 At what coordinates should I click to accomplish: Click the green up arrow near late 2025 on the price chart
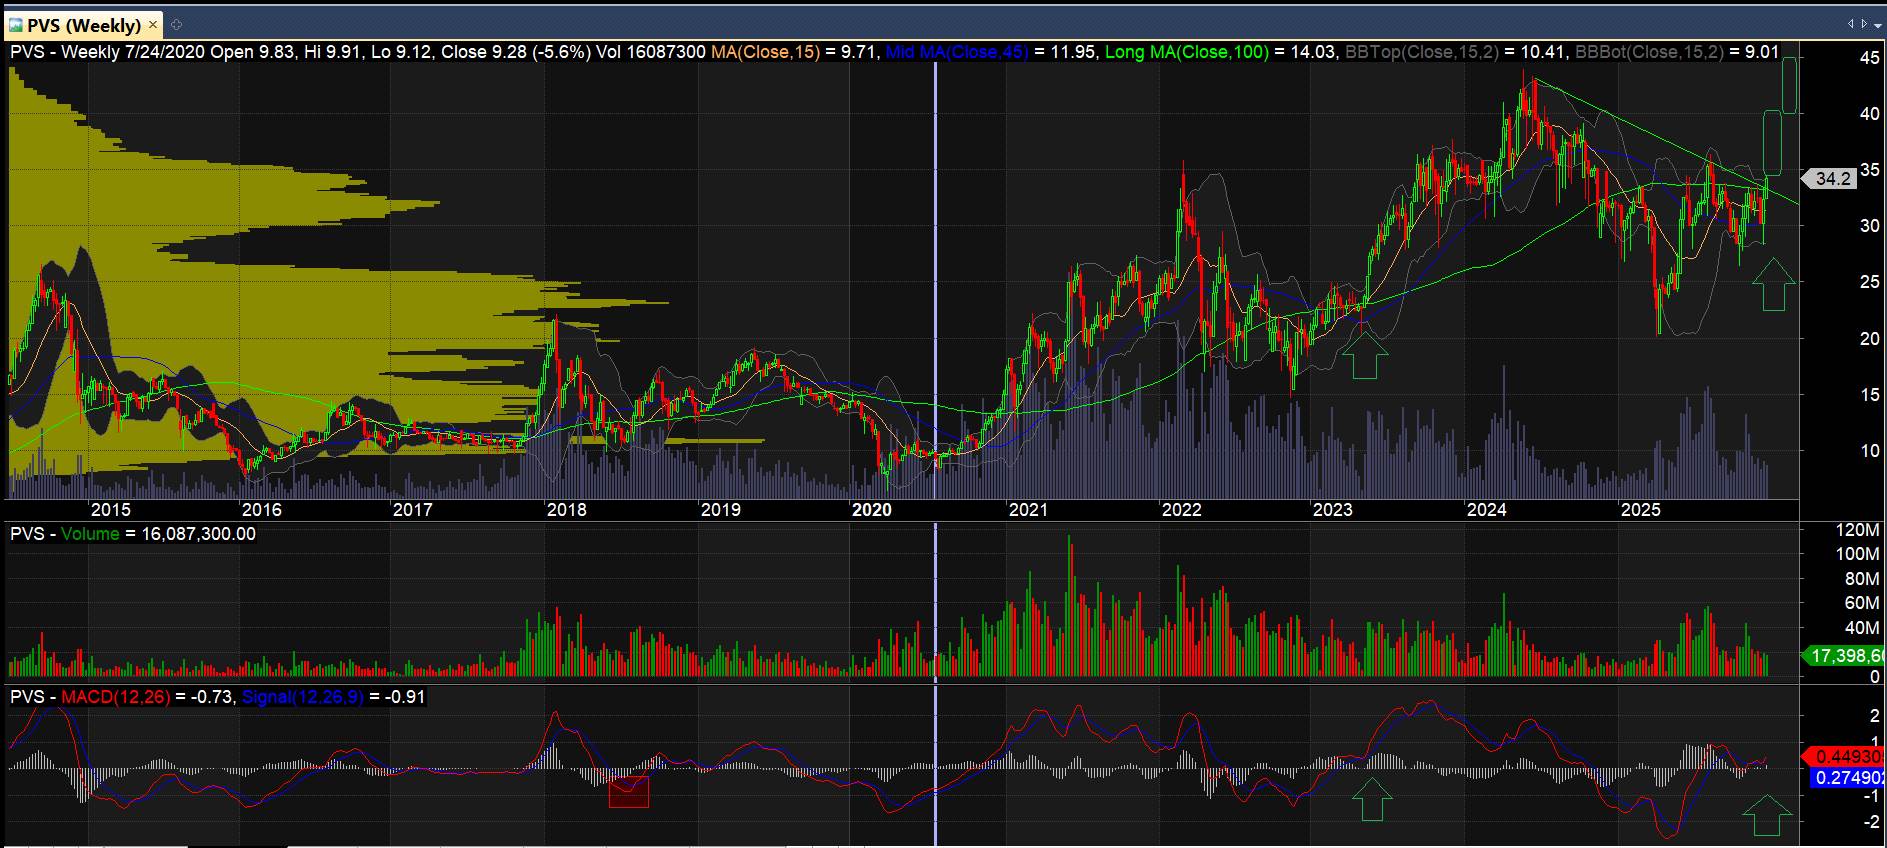click(x=1774, y=284)
